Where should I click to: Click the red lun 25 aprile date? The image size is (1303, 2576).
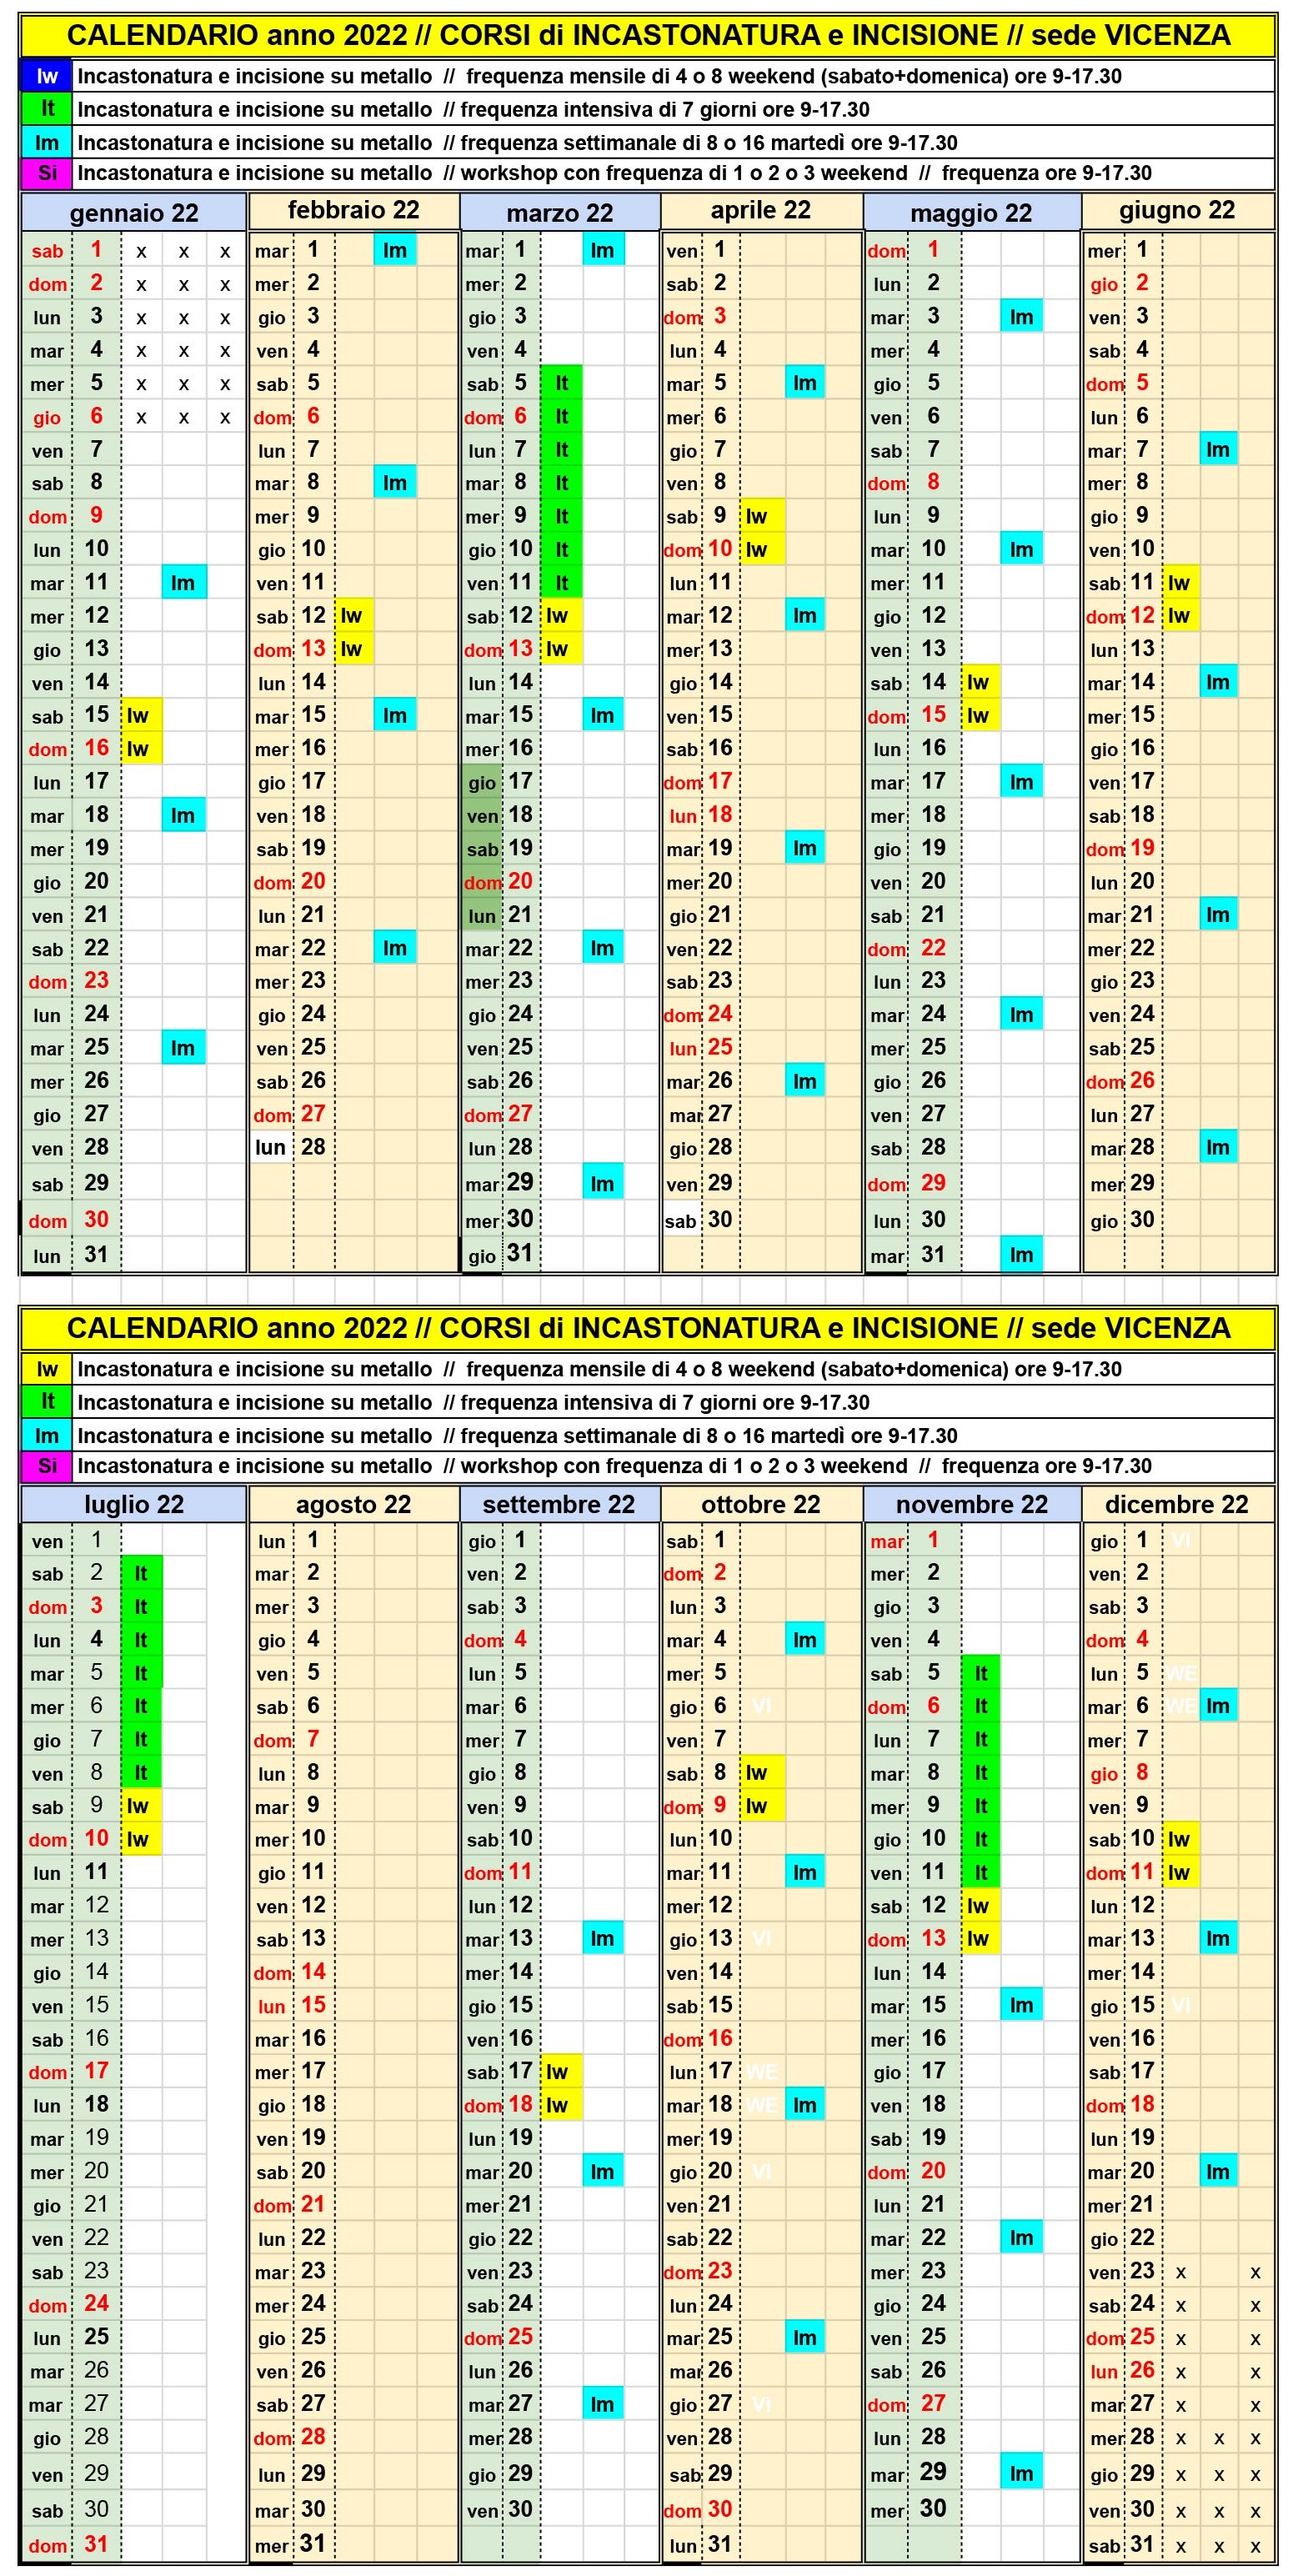tap(702, 1047)
